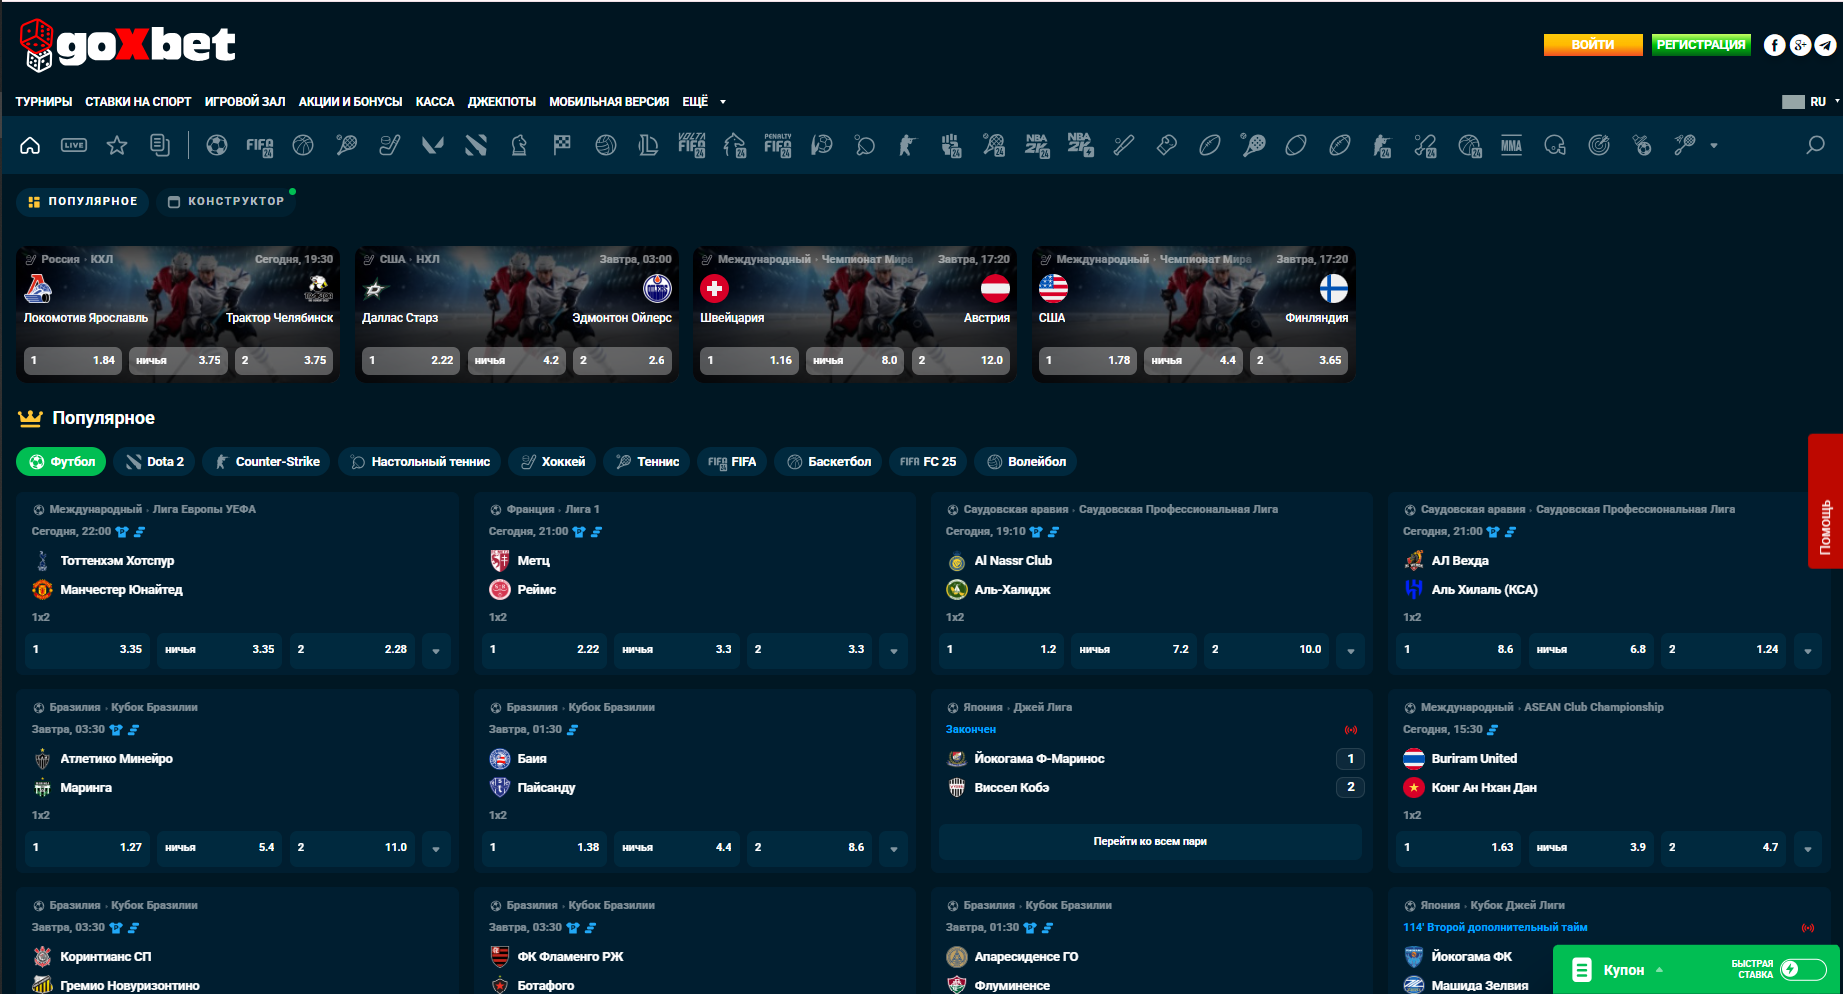Open the LIVE events icon
The width and height of the screenshot is (1843, 994).
click(74, 145)
